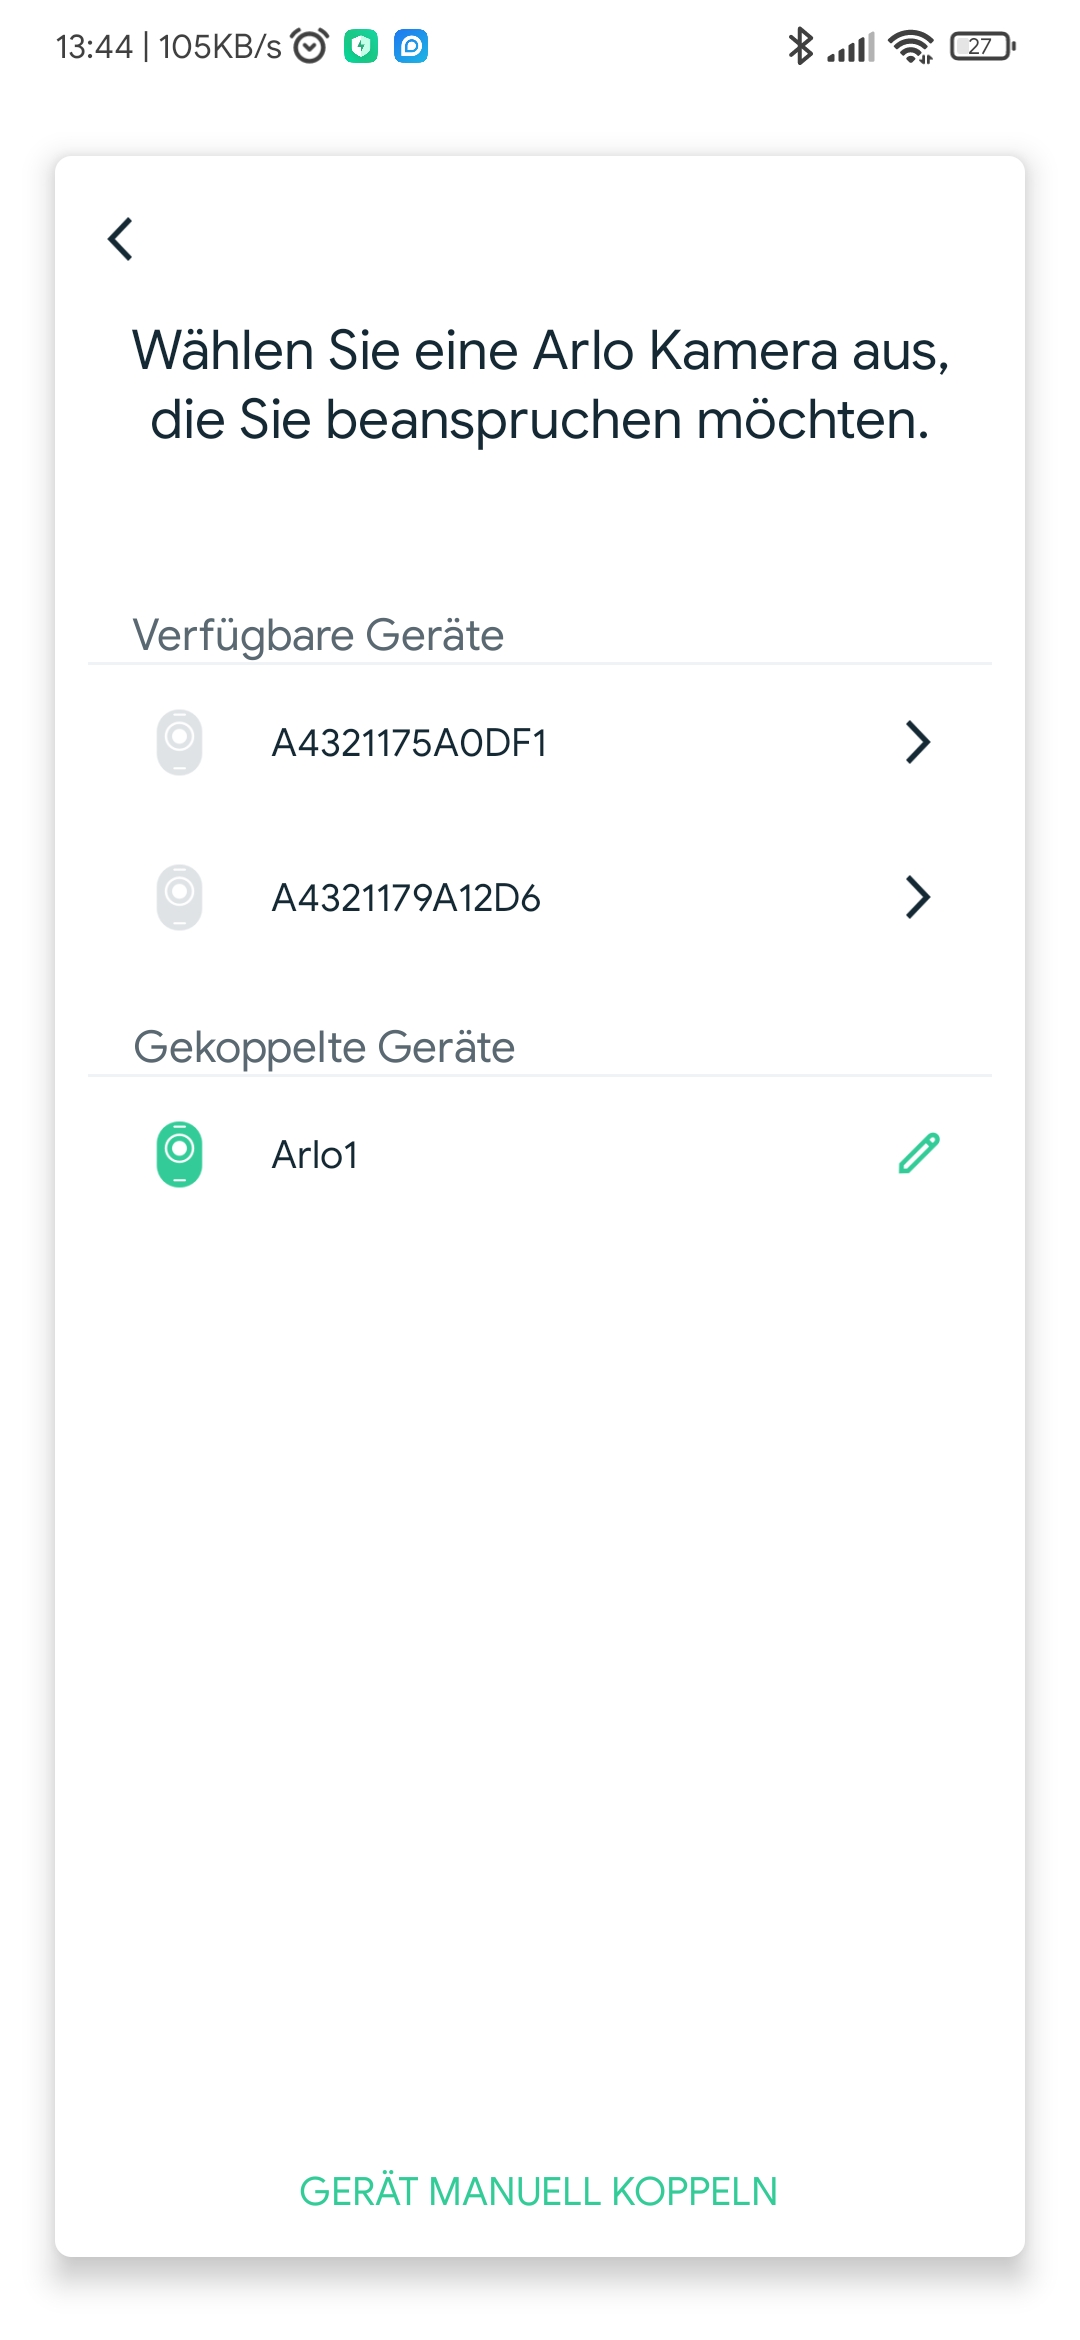The height and width of the screenshot is (2340, 1080).
Task: Open chevron for device A4321175A0DF1
Action: pos(918,742)
